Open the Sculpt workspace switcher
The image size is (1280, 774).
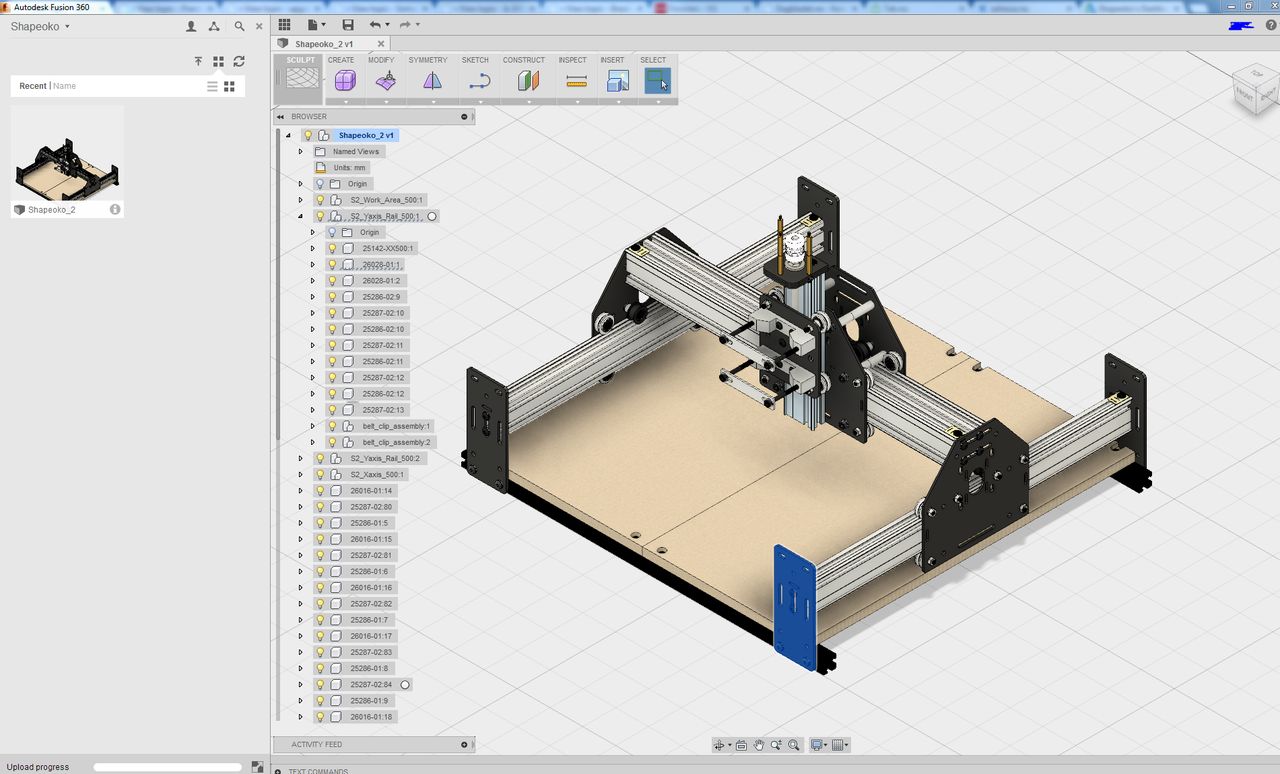click(x=300, y=79)
